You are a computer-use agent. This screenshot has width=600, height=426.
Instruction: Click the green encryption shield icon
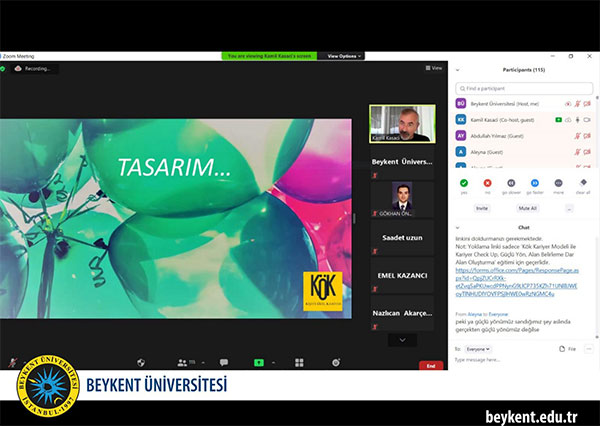tap(3, 69)
